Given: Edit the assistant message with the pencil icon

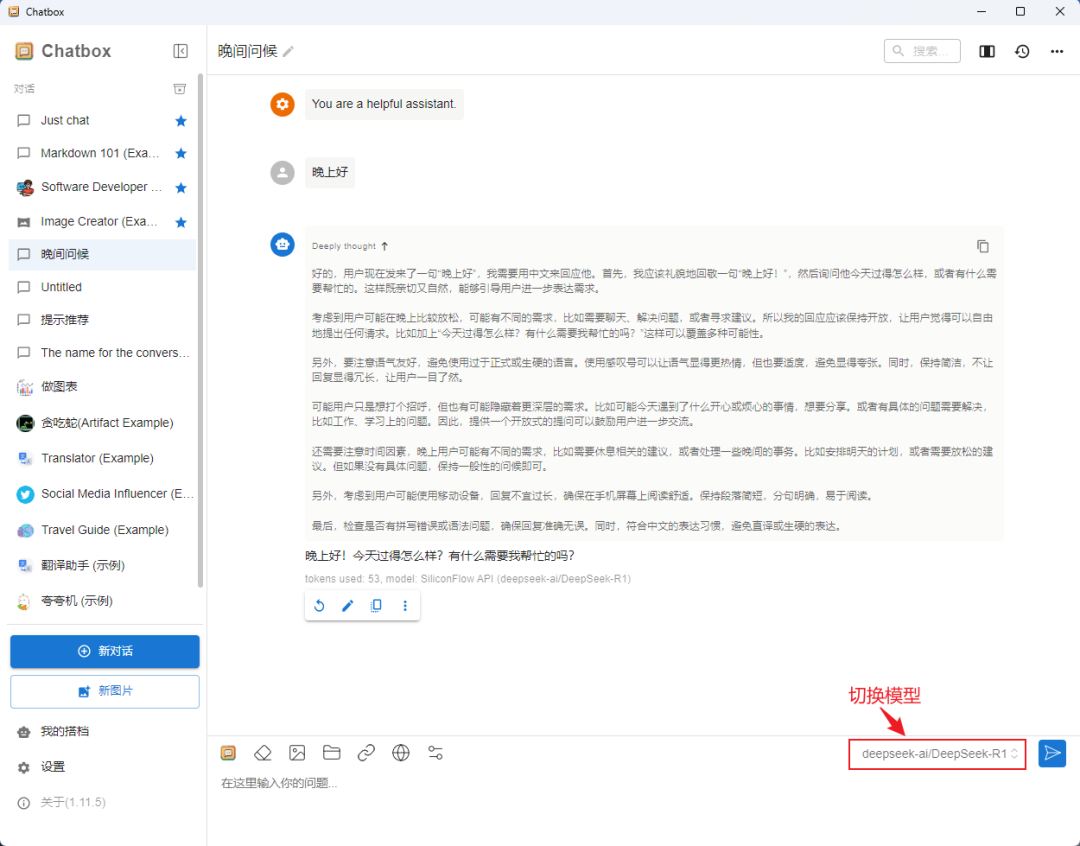Looking at the screenshot, I should coord(348,606).
